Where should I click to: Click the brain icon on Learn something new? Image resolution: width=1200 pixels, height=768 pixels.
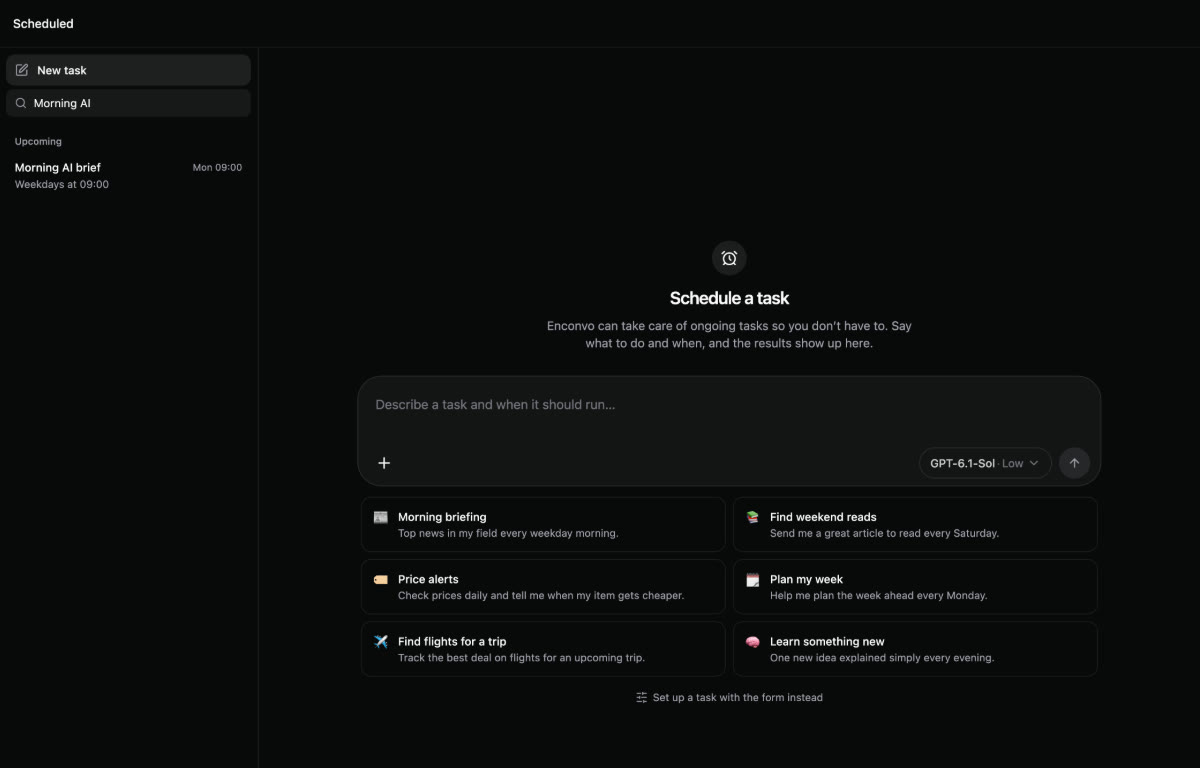(752, 641)
